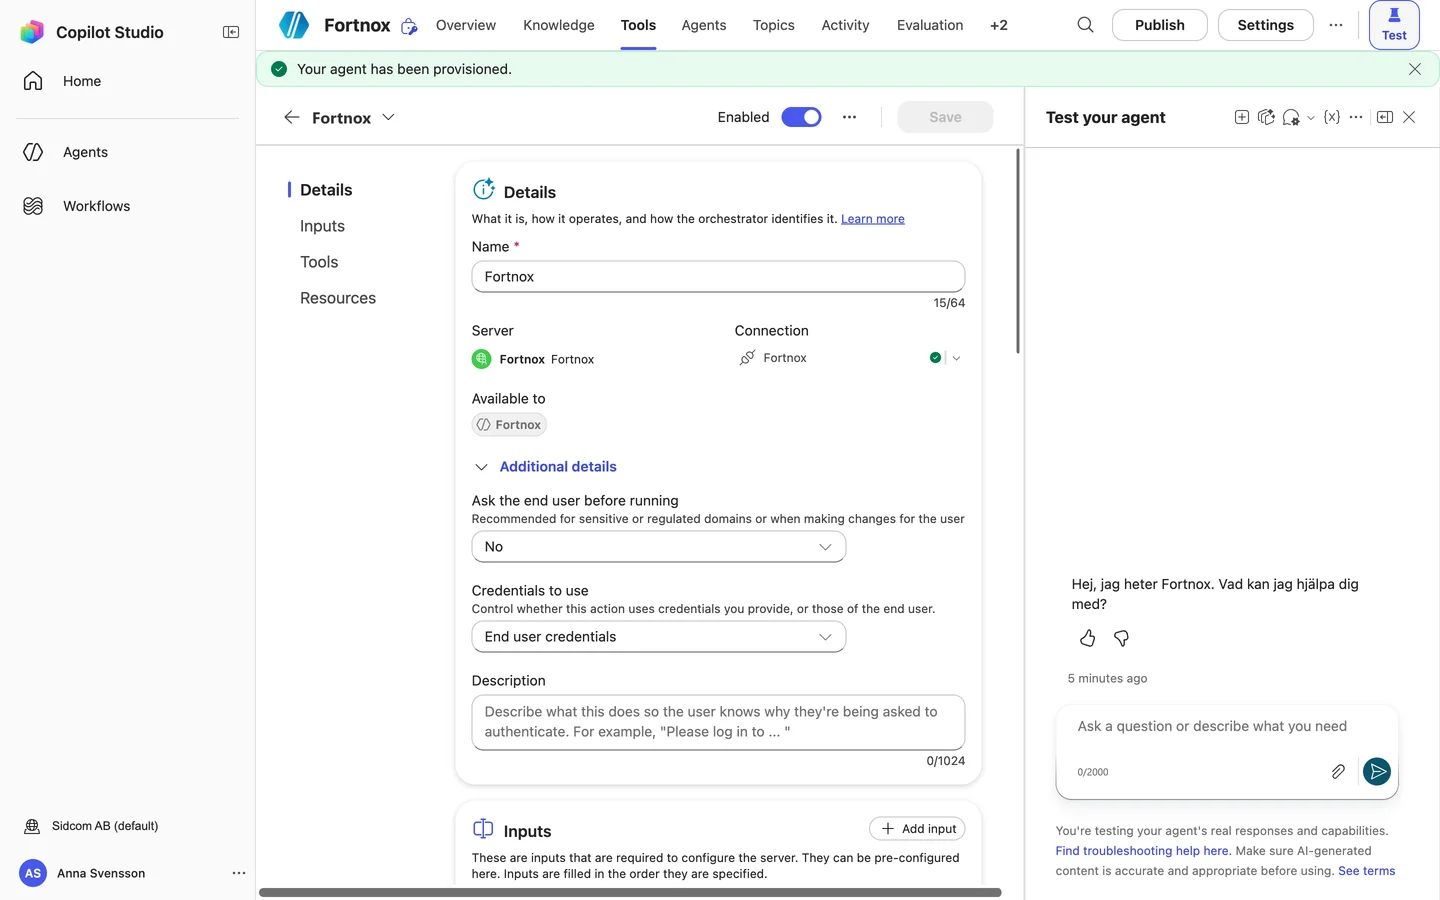Click the thumbs down feedback icon

click(x=1121, y=638)
